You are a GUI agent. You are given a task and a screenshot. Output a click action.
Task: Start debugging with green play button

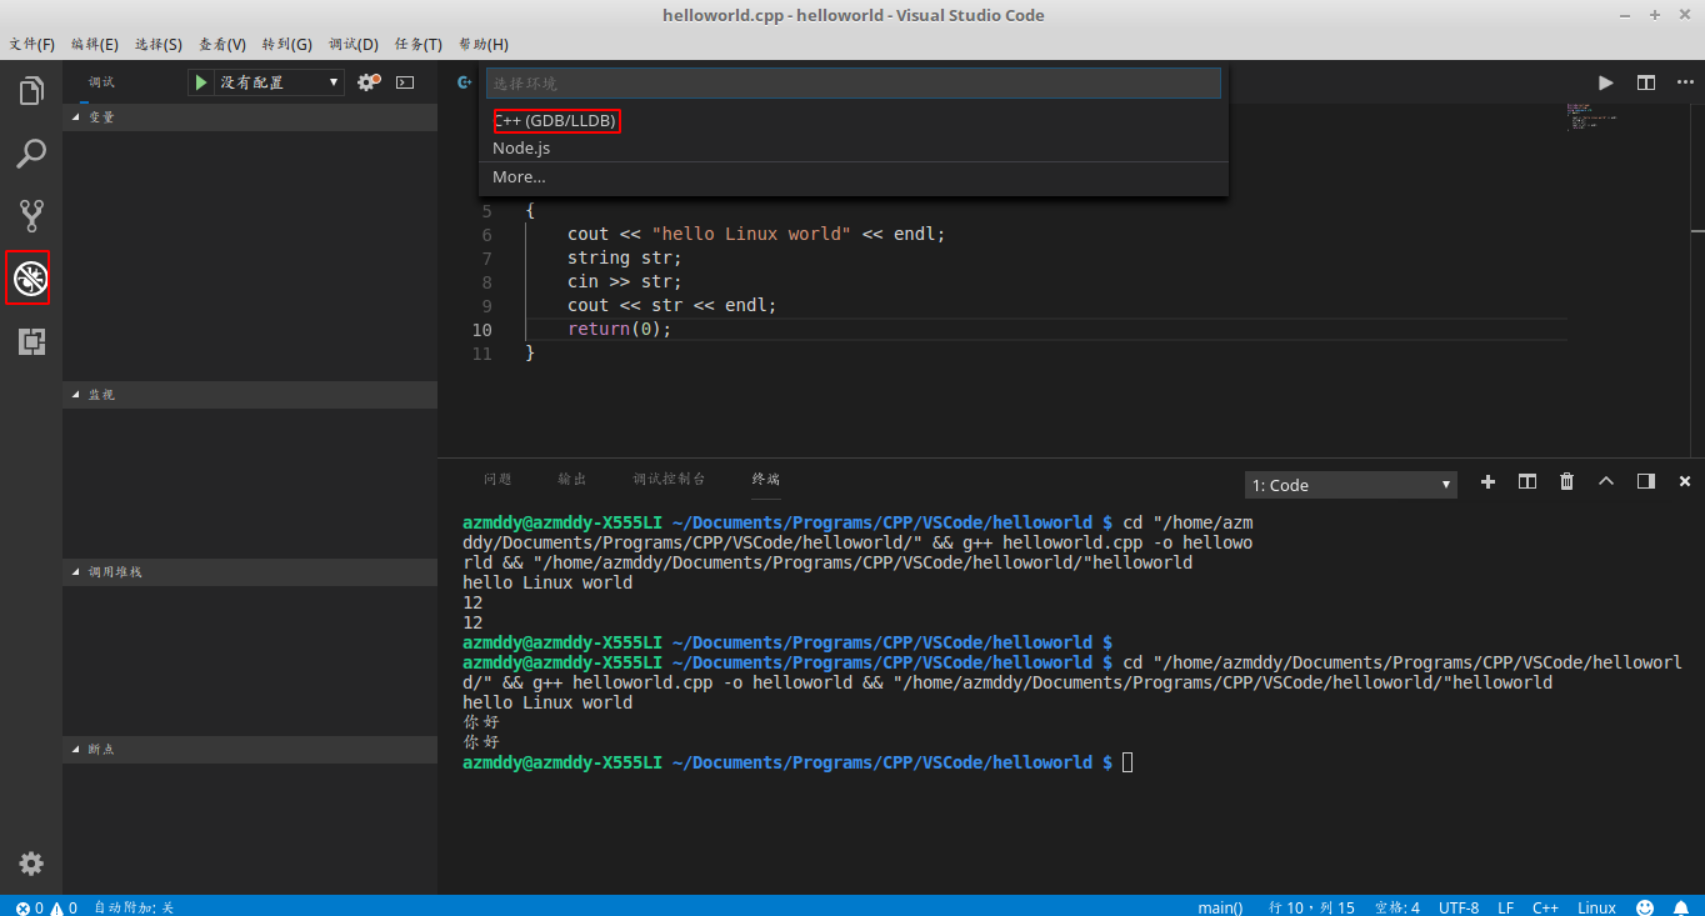pos(201,82)
